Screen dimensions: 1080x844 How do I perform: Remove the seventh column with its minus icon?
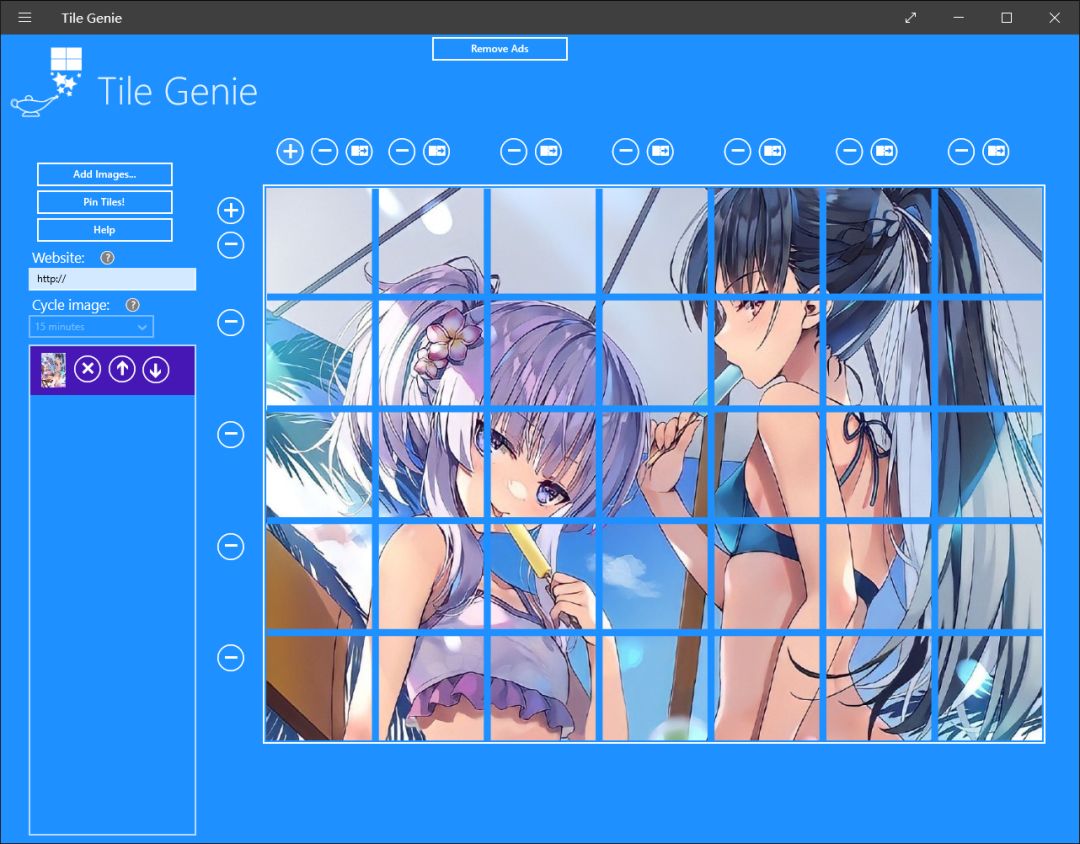tap(962, 151)
